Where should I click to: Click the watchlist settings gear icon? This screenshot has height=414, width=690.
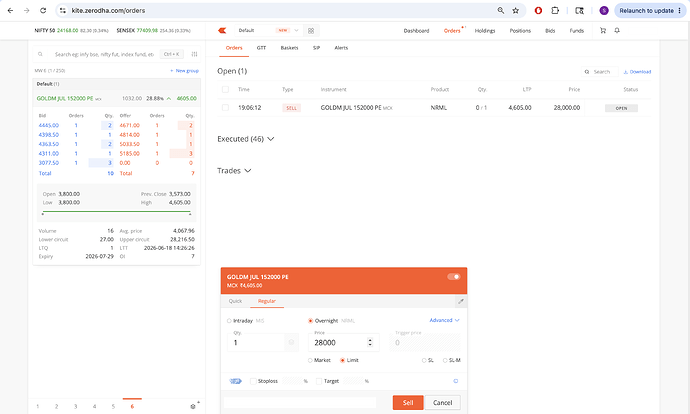193,407
